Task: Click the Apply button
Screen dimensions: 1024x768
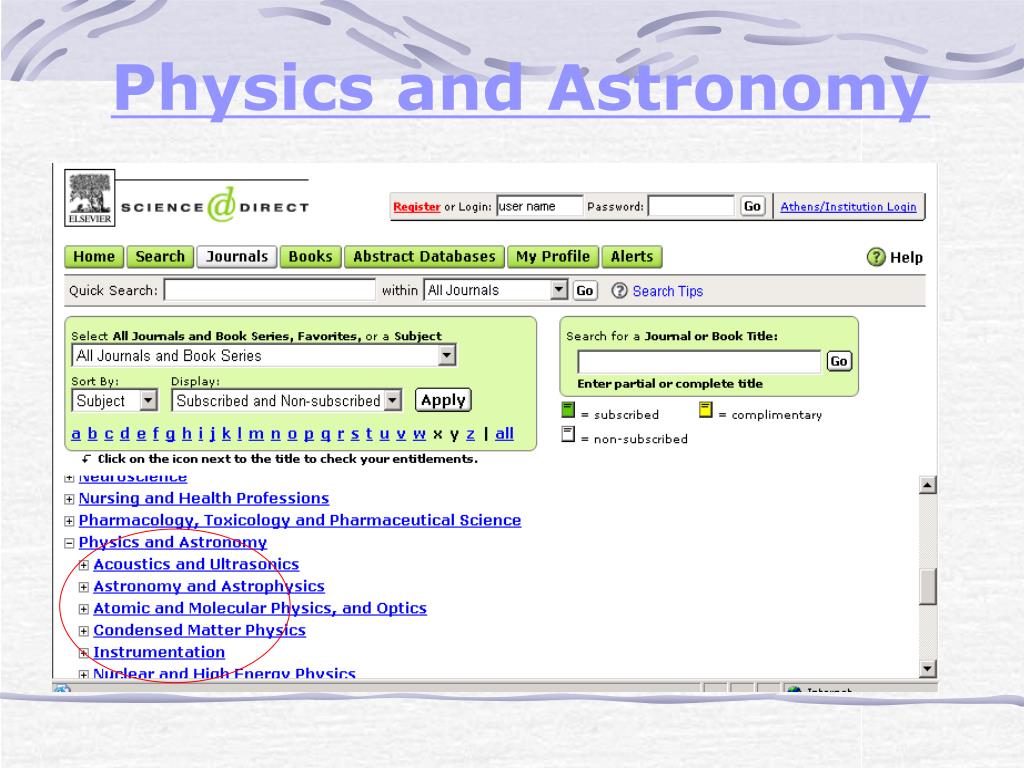Action: (443, 400)
